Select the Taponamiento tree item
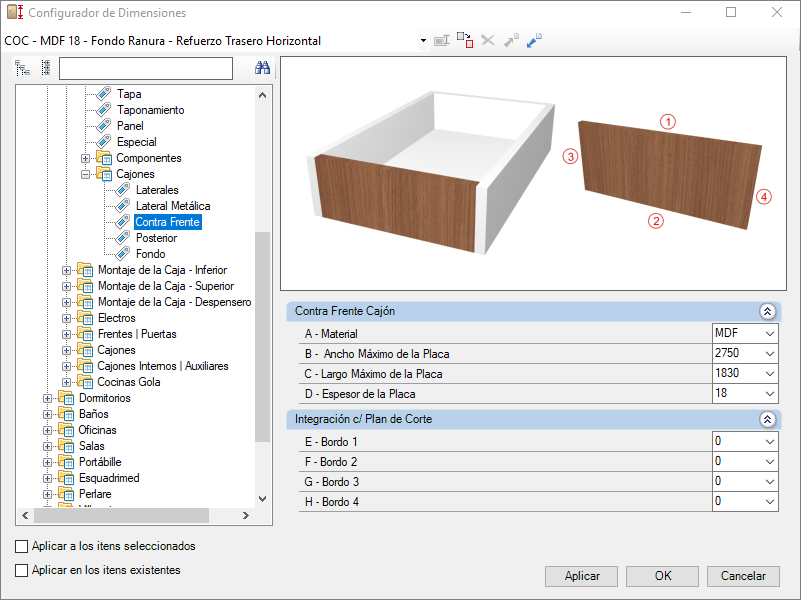 (x=150, y=110)
